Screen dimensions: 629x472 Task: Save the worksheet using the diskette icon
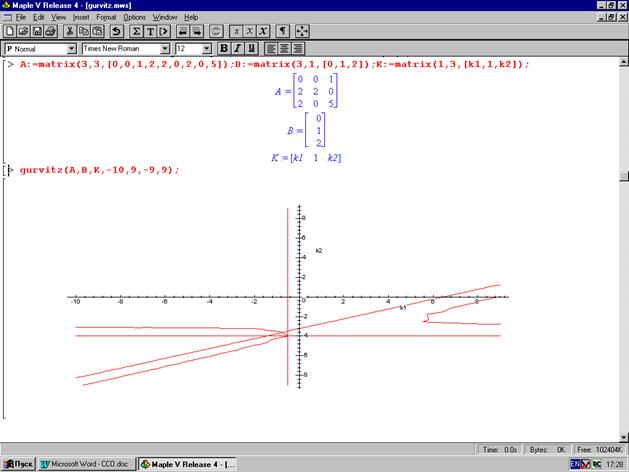[36, 31]
